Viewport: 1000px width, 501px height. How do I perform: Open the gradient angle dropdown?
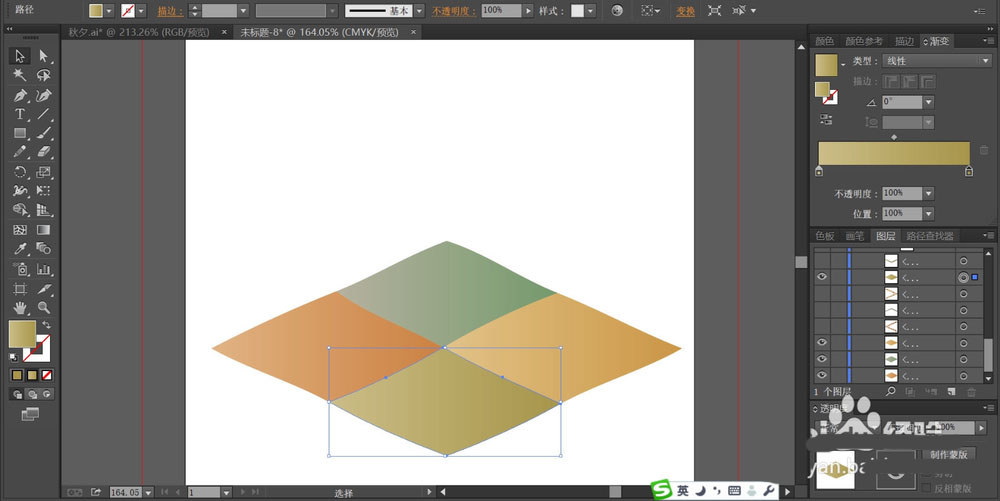tap(929, 102)
